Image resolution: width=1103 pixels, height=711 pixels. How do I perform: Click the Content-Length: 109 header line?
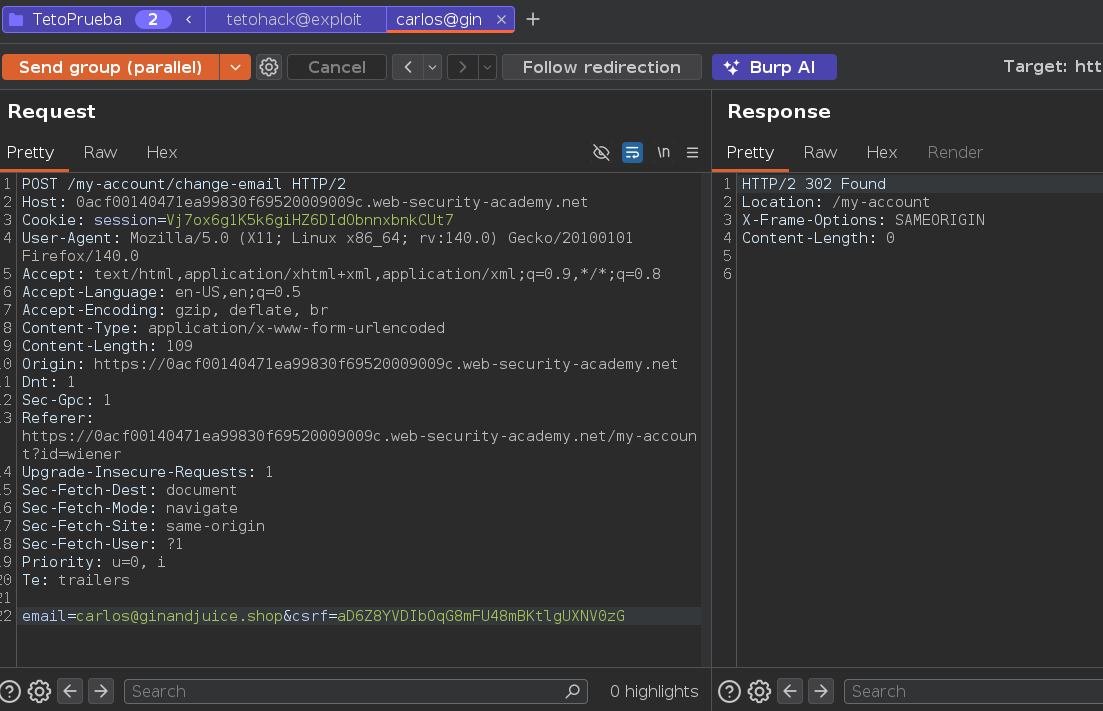pyautogui.click(x=107, y=346)
